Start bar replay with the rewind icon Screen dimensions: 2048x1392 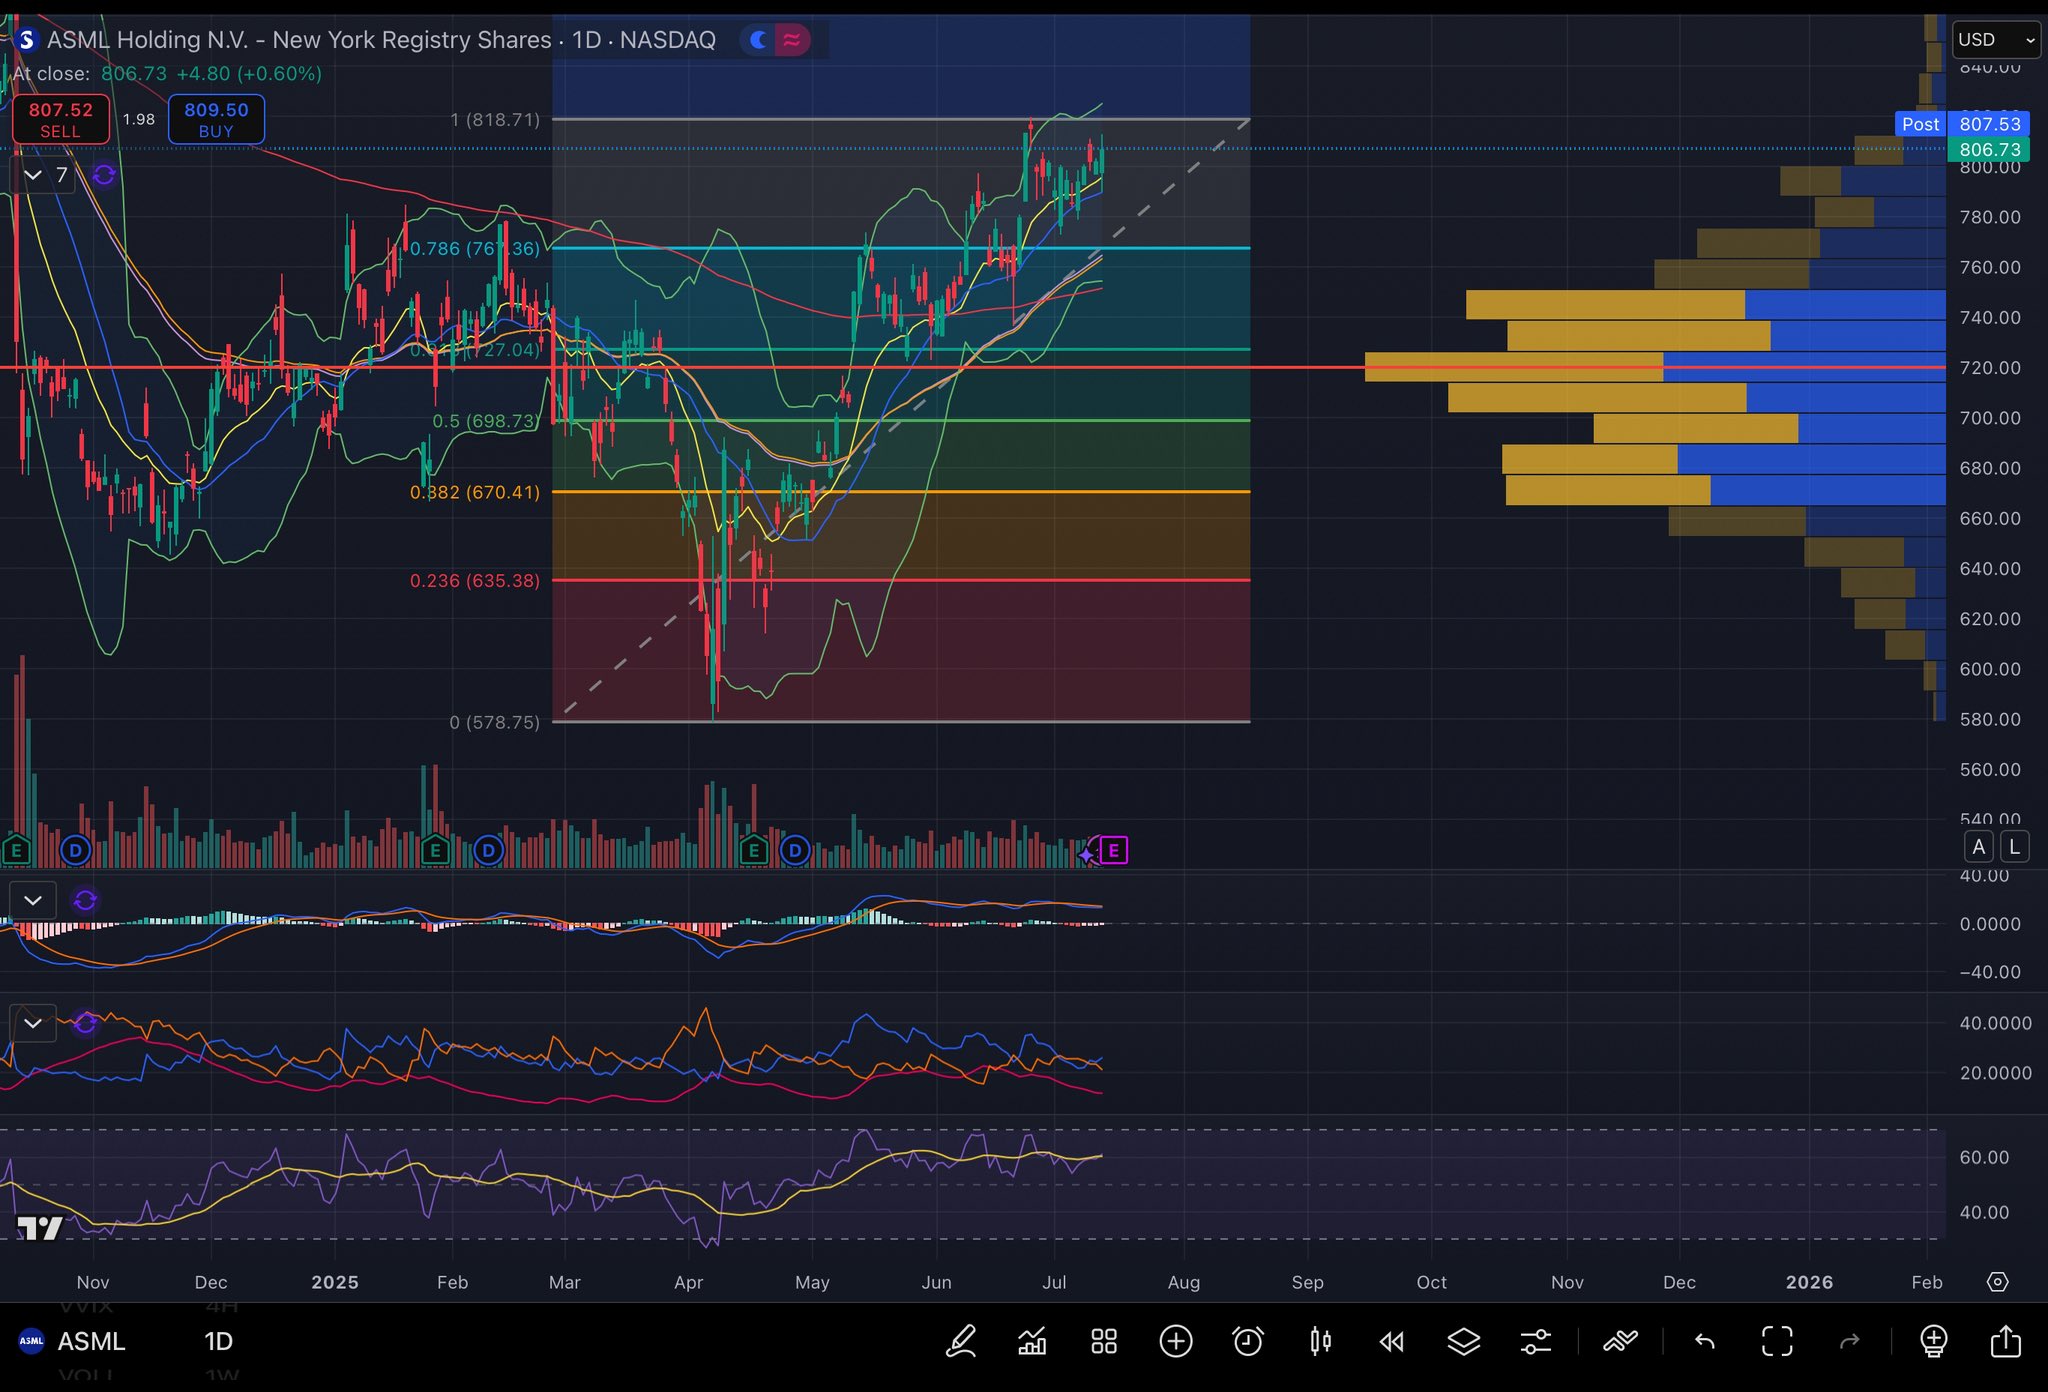click(1392, 1341)
